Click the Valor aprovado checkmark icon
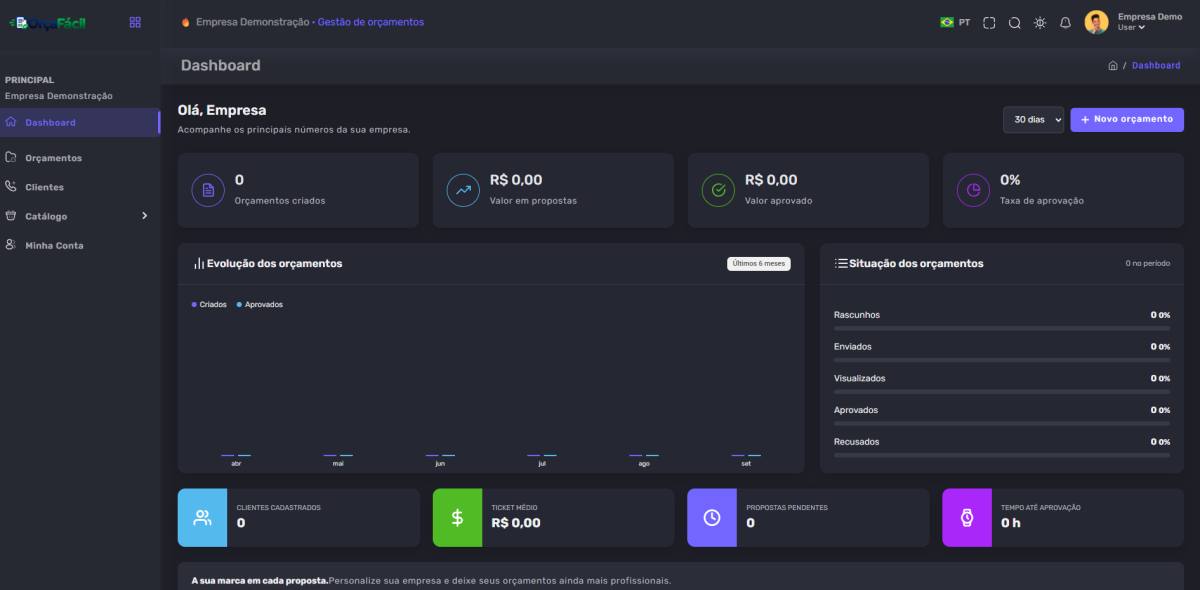 tap(718, 190)
